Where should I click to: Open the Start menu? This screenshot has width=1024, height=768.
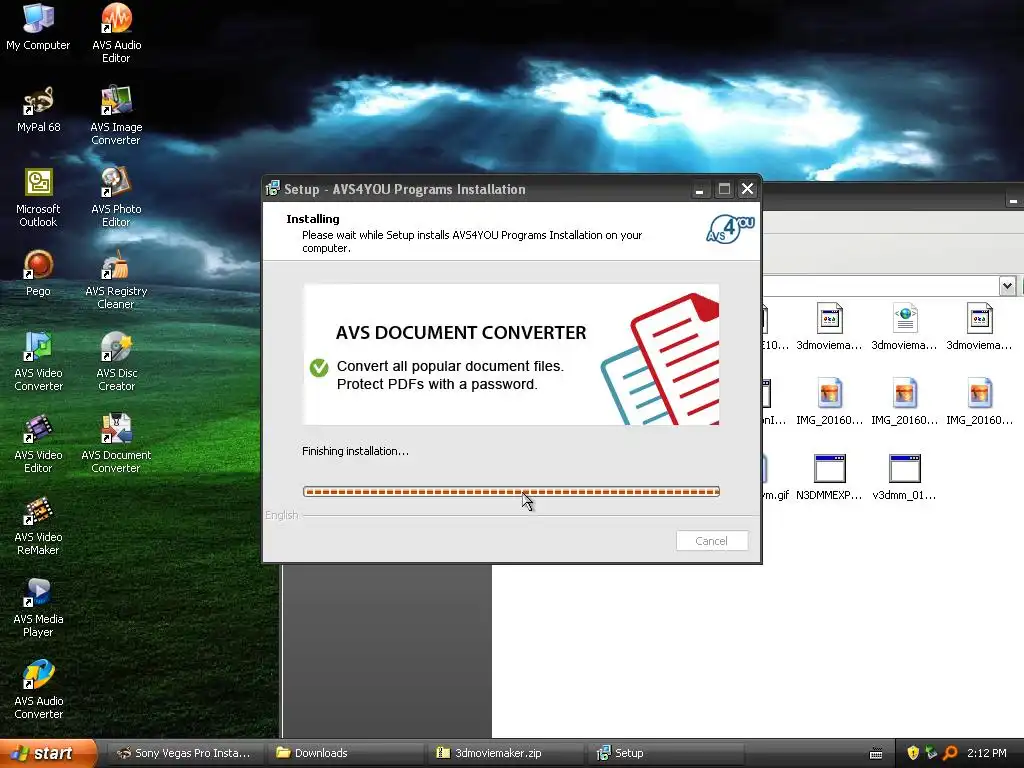(47, 753)
